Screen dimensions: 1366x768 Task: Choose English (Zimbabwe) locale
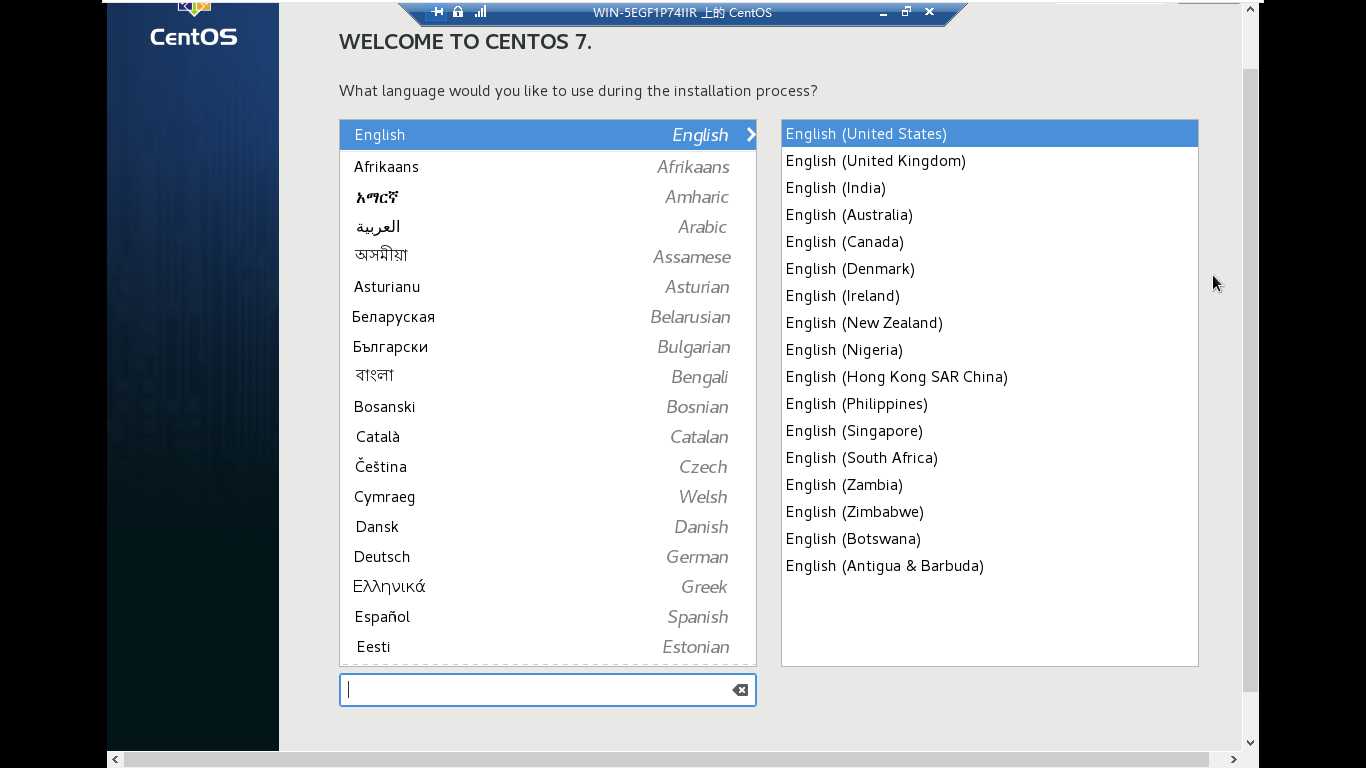tap(990, 512)
